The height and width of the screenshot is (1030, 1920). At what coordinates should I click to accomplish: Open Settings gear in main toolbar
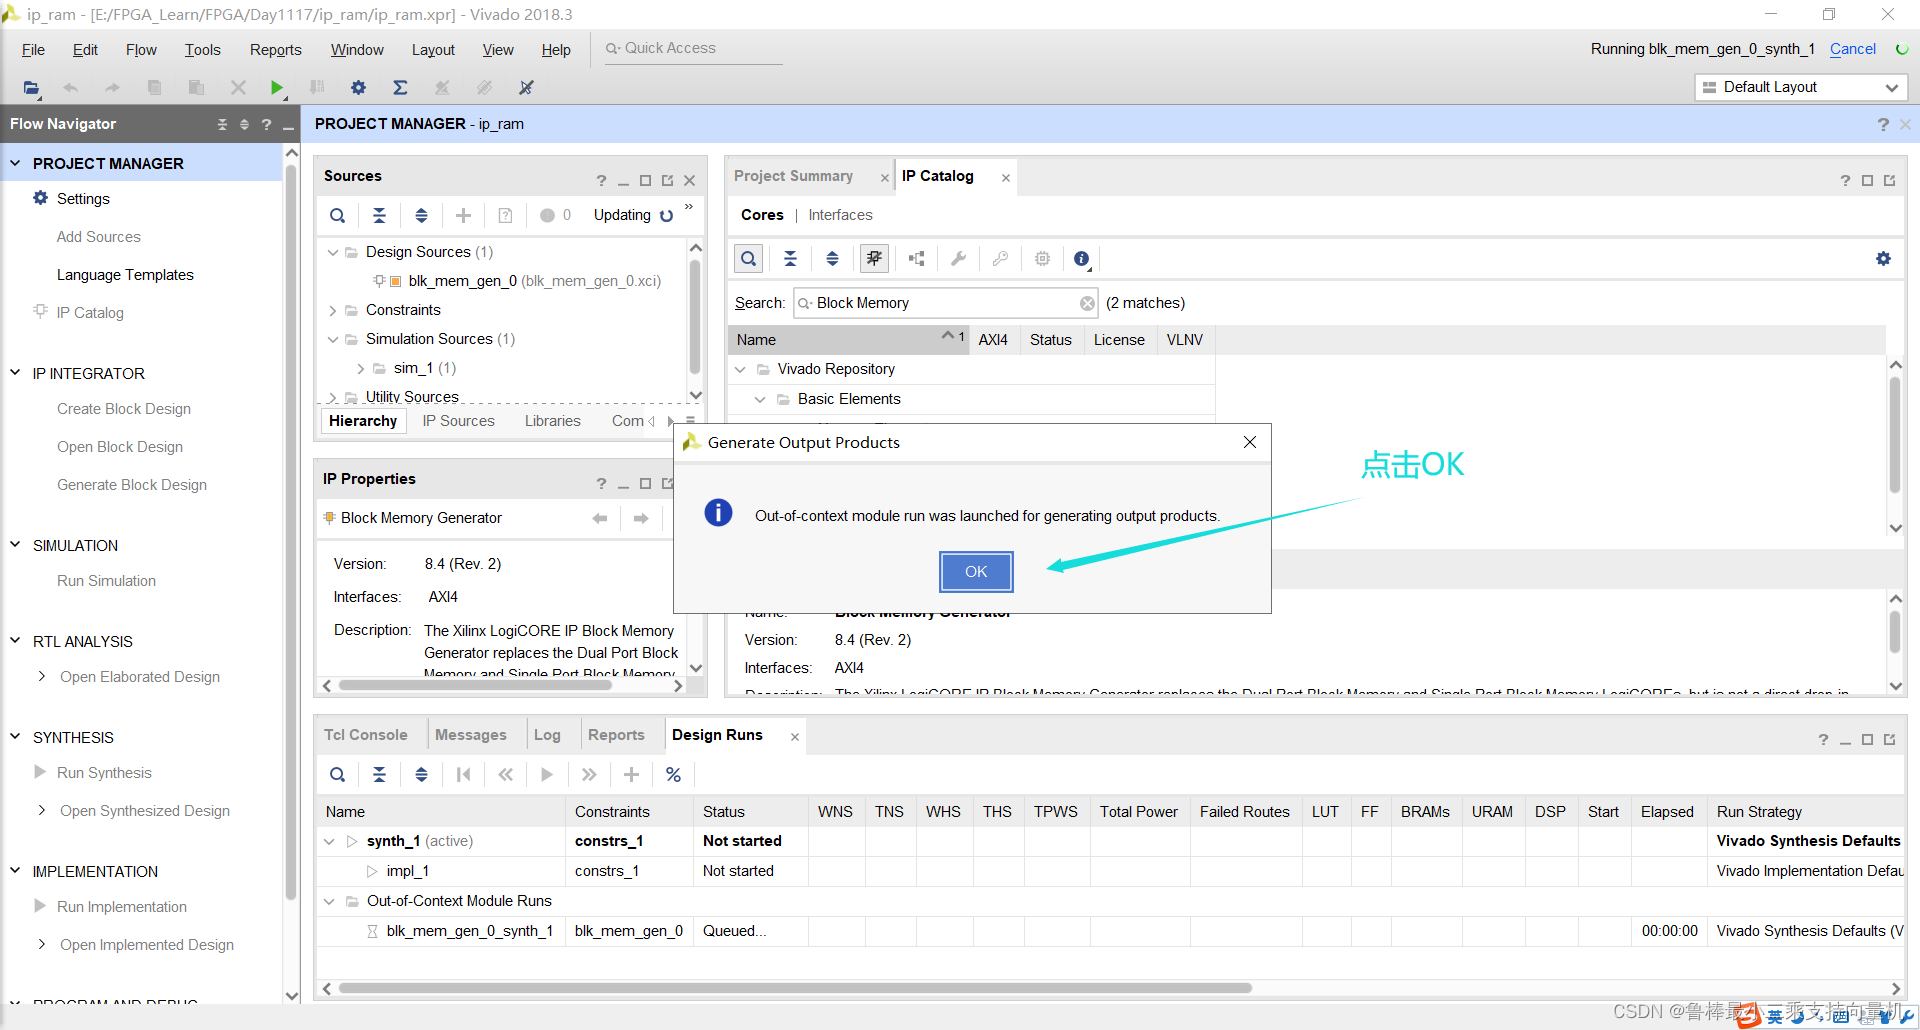358,88
